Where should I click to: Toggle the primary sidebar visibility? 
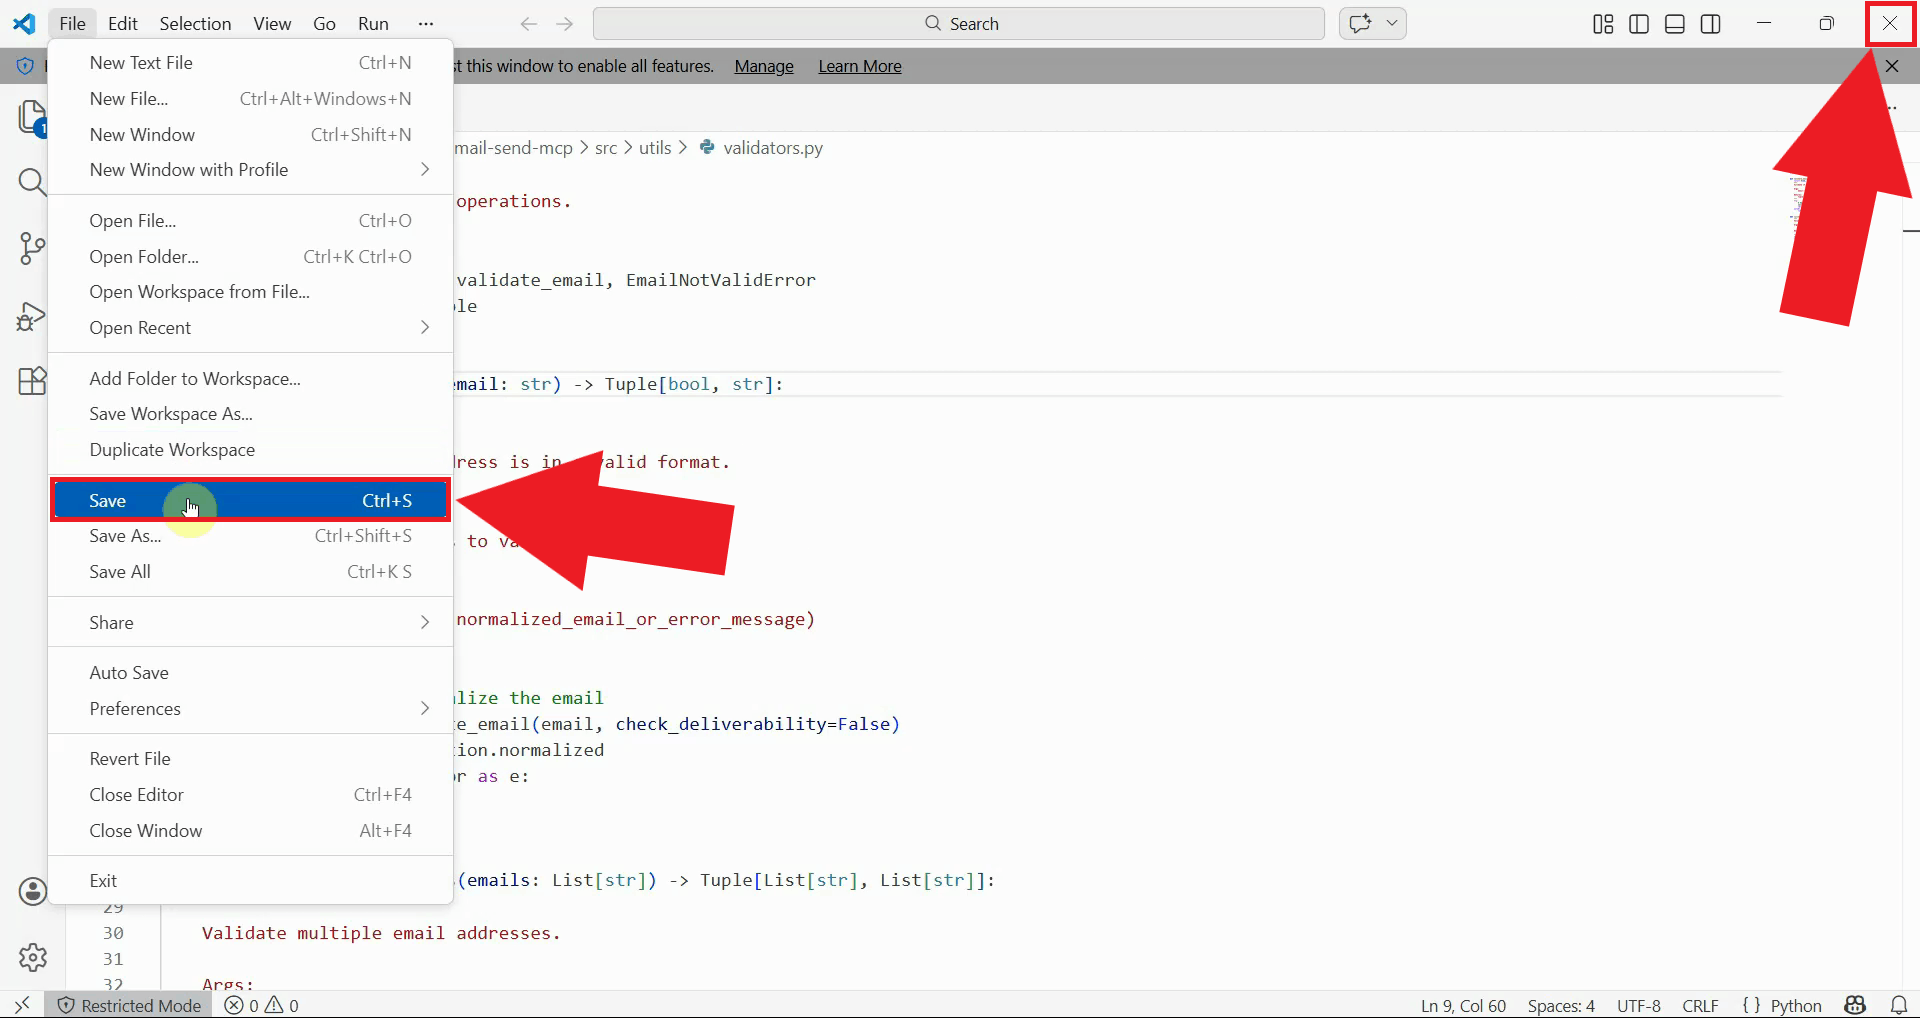tap(1639, 24)
